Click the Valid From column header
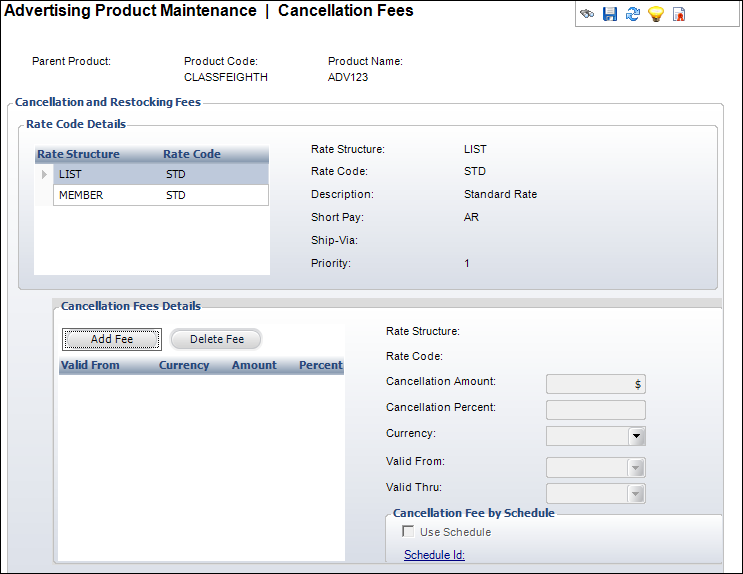The image size is (743, 574). (90, 365)
